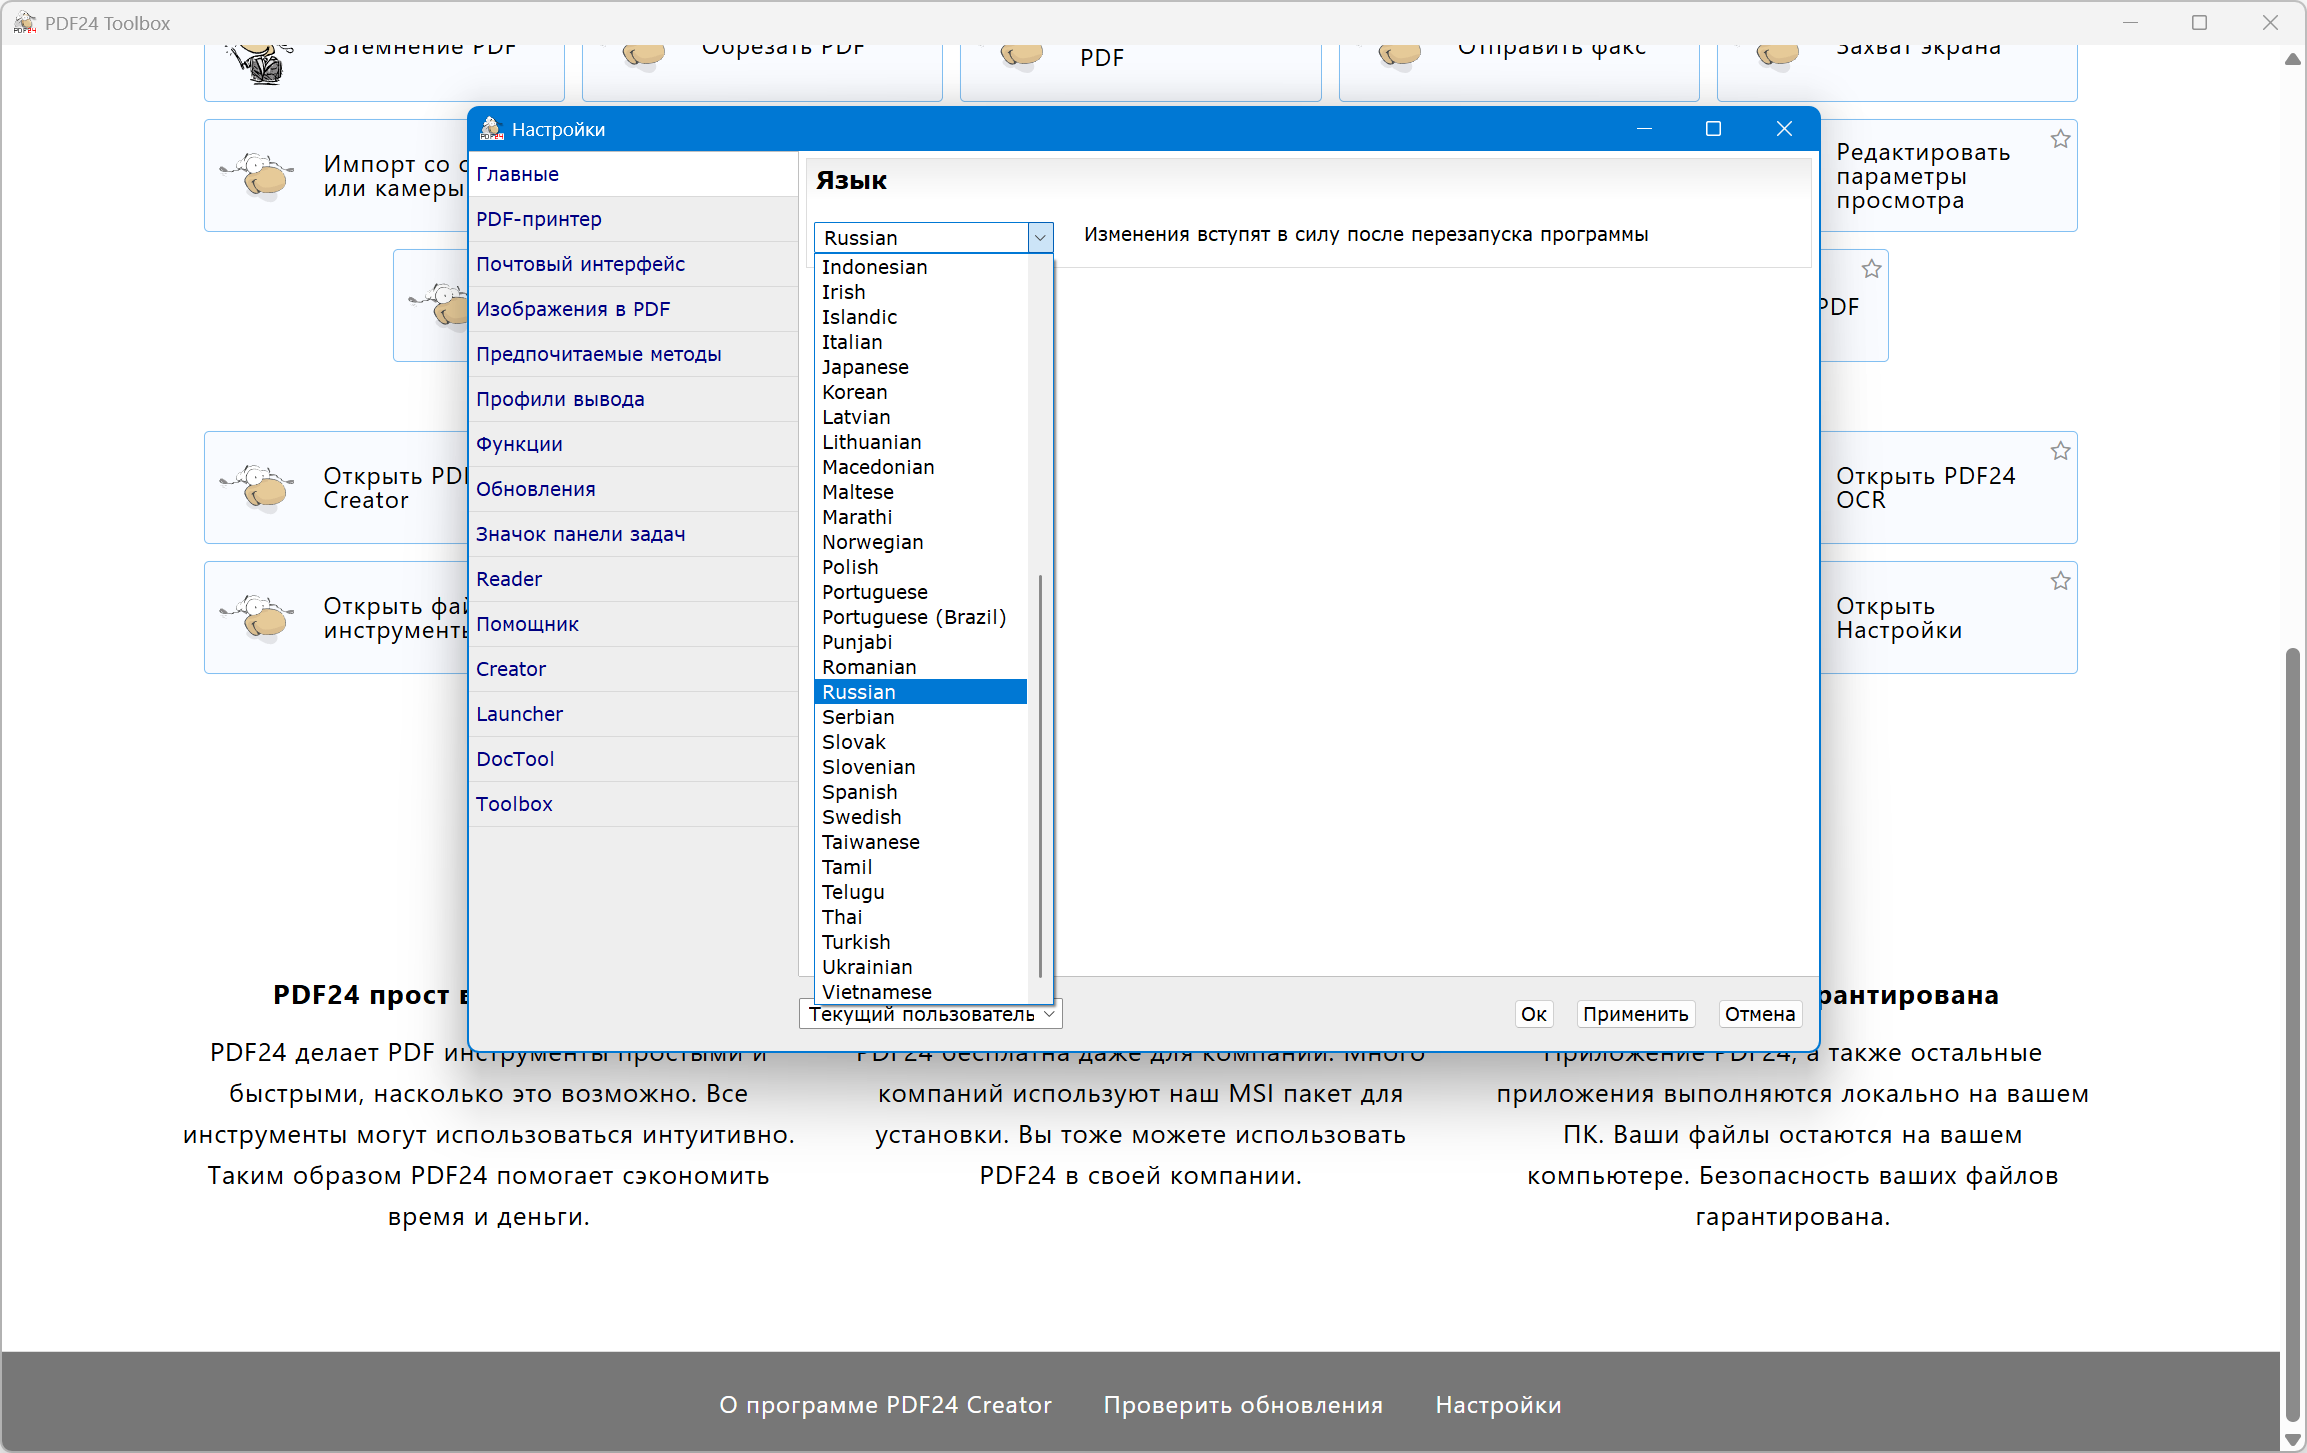Click sheep icon on 'Открыть файловые инструменты' tile
This screenshot has width=2307, height=1453.
(x=260, y=617)
